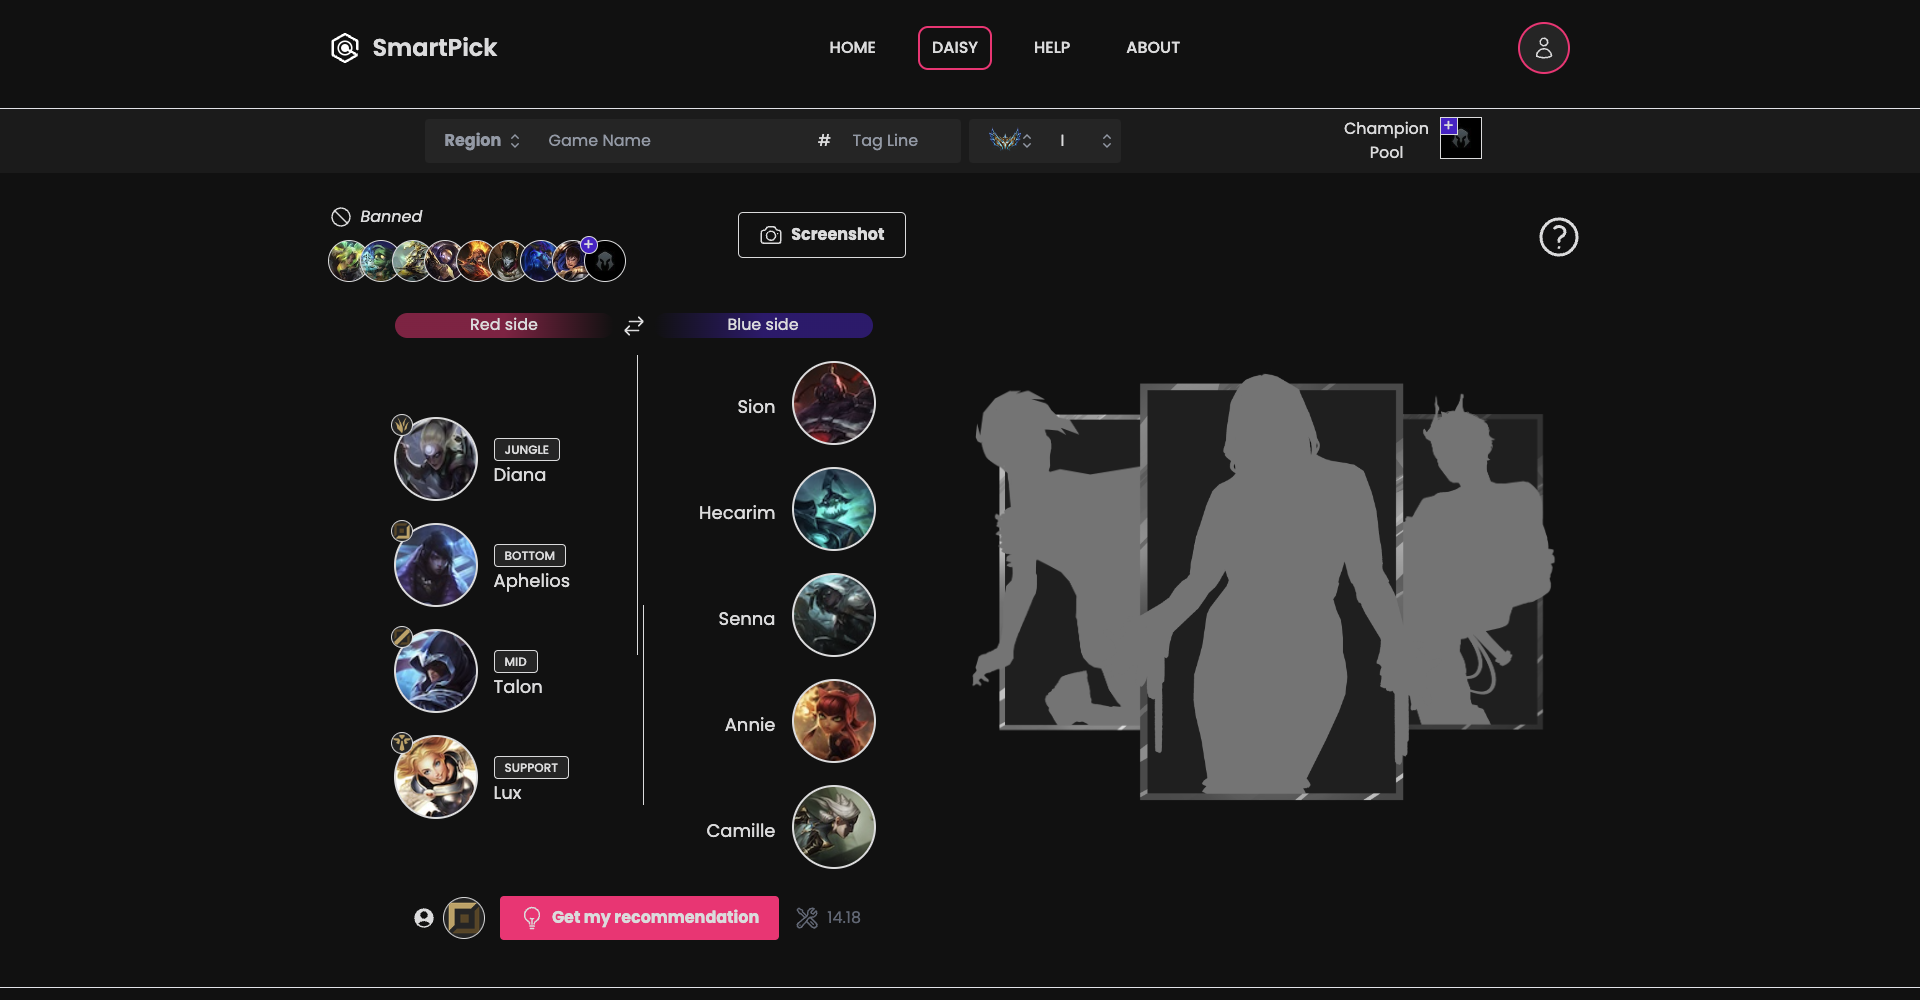Click the empty helmet banned slot
The image size is (1920, 1000).
coord(605,262)
